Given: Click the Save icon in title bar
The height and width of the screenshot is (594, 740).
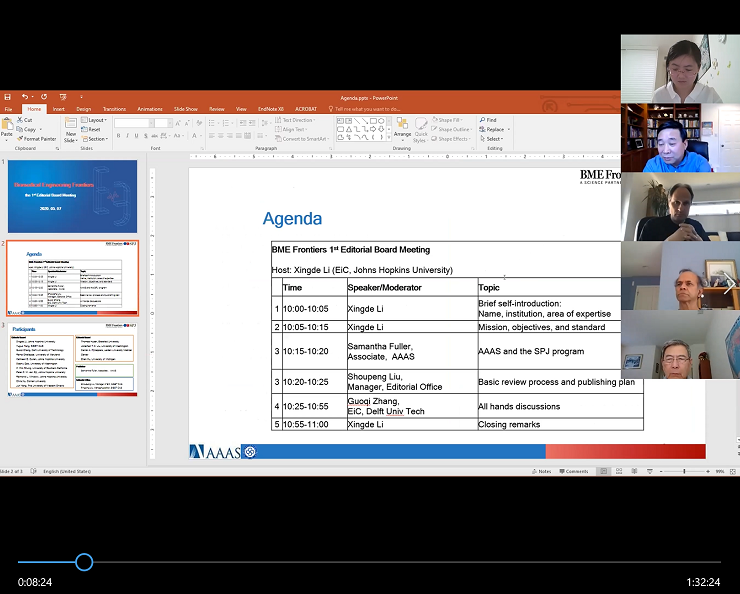Looking at the screenshot, I should [5, 97].
